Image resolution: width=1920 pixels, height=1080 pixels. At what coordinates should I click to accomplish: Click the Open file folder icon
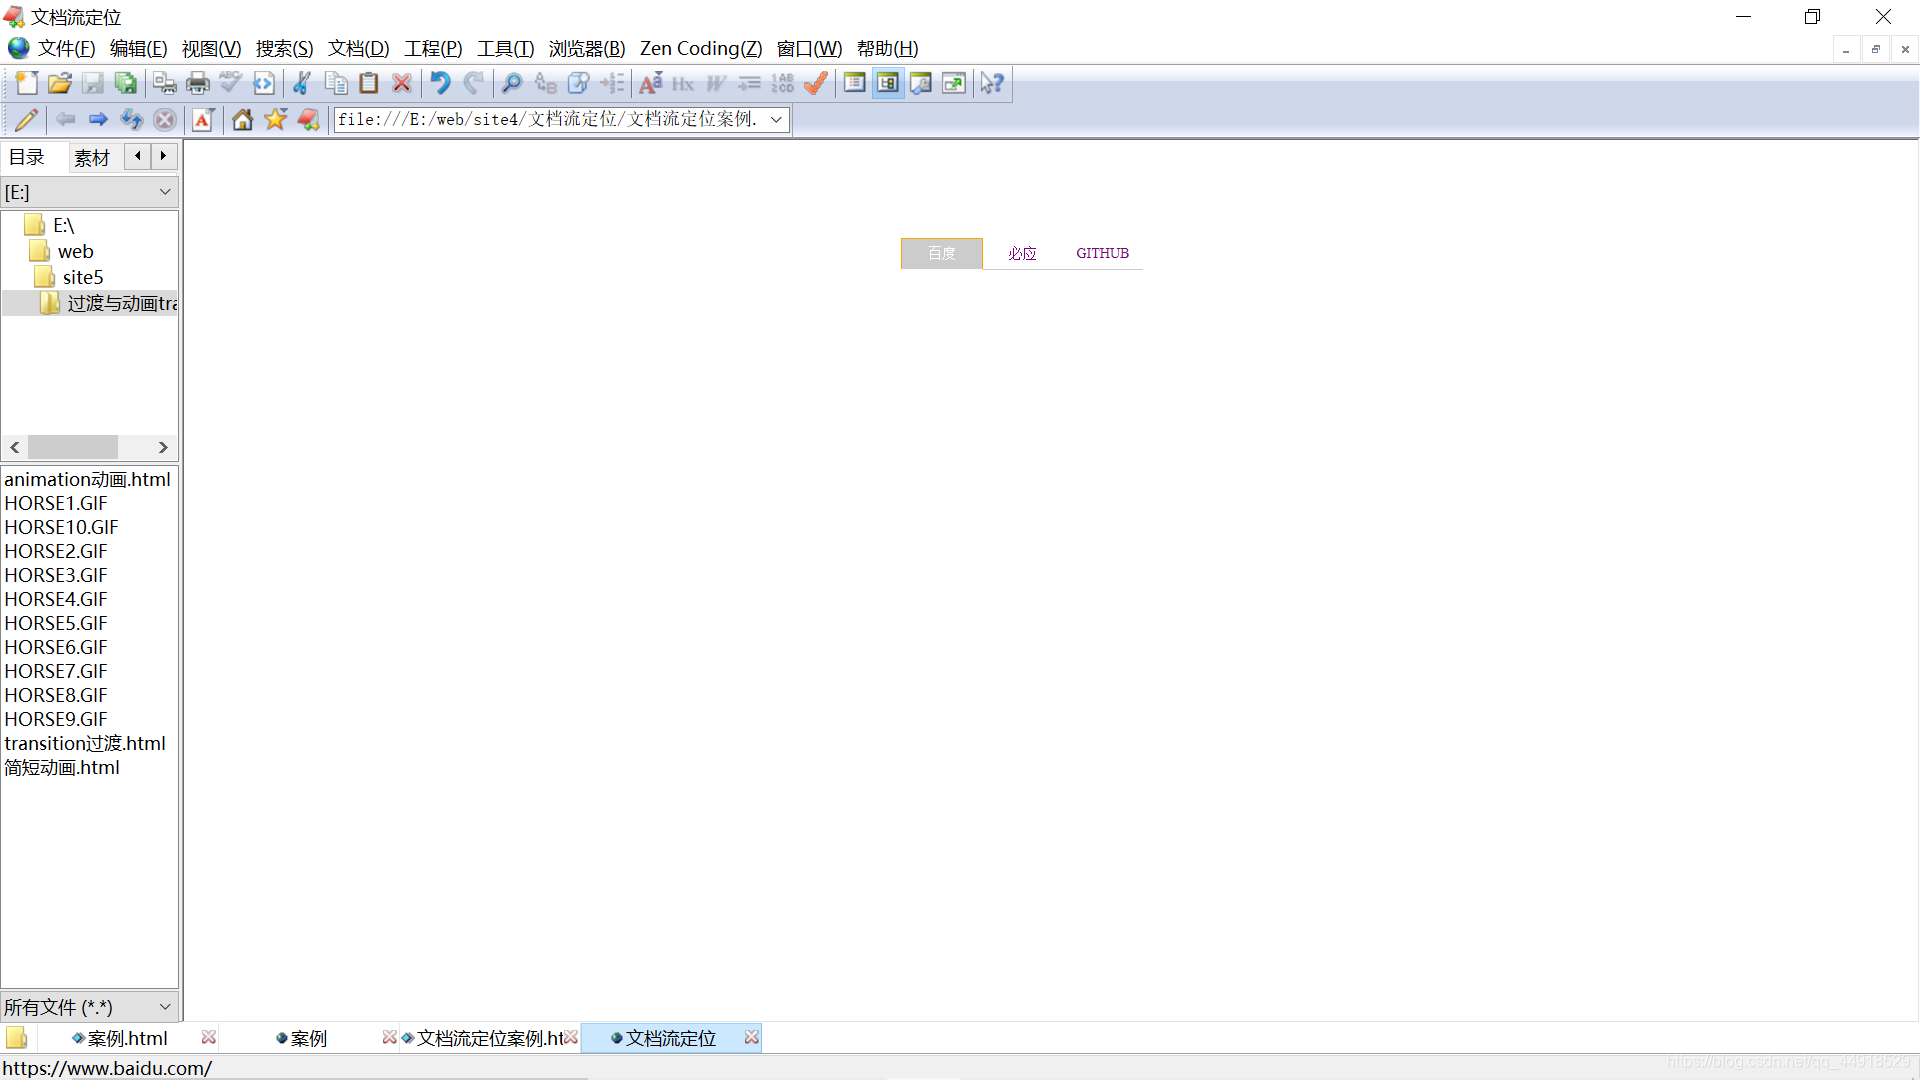tap(60, 84)
